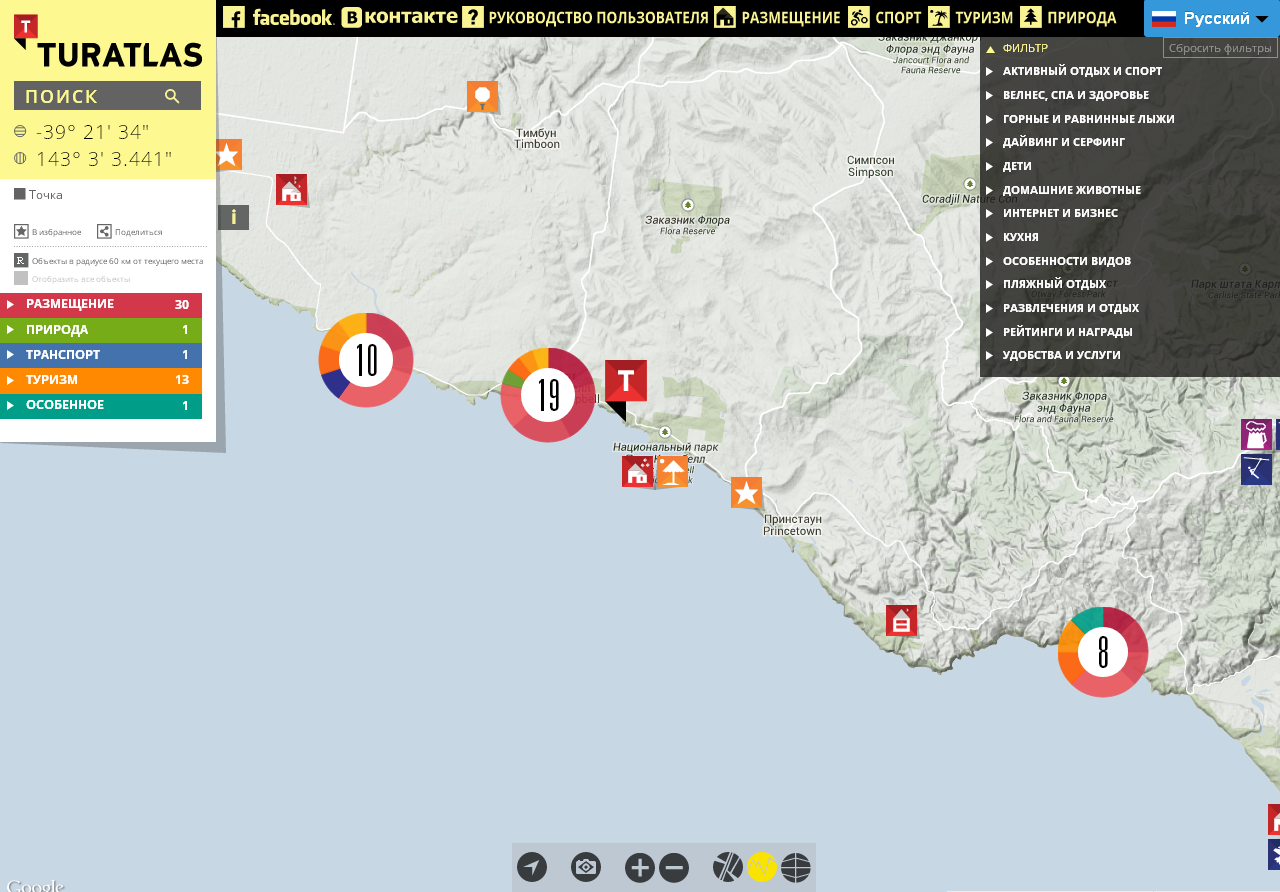Click the R radius objects icon

[x=21, y=260]
